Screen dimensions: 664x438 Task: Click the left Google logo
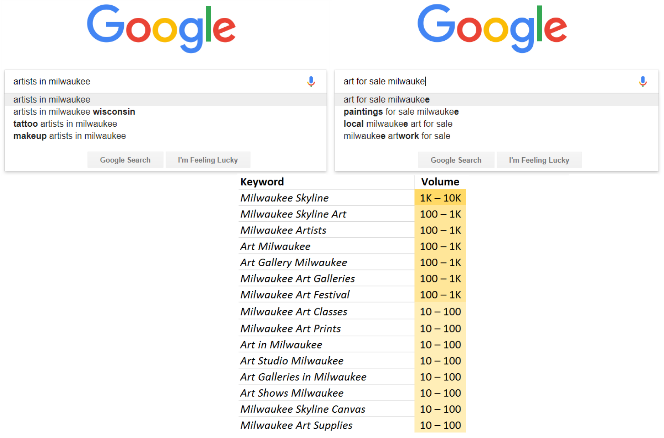pyautogui.click(x=161, y=29)
